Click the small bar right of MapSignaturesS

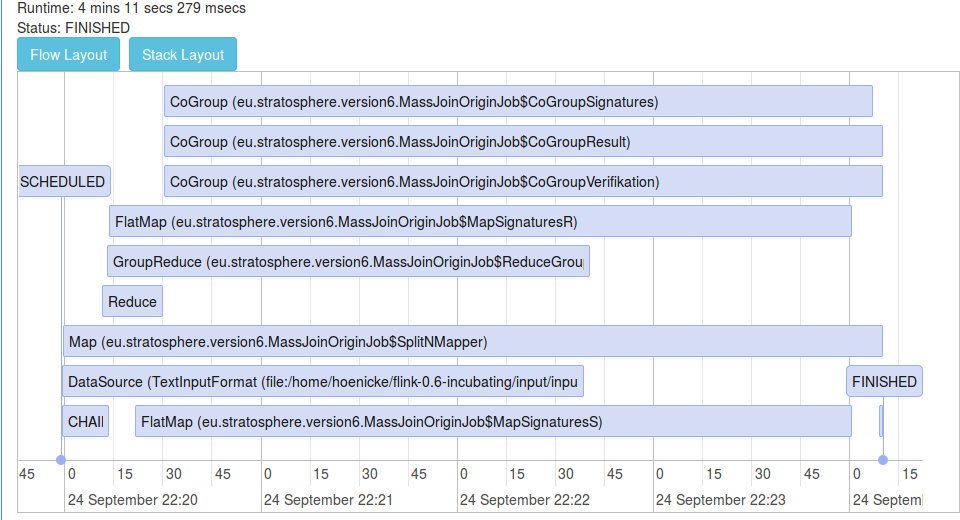881,421
